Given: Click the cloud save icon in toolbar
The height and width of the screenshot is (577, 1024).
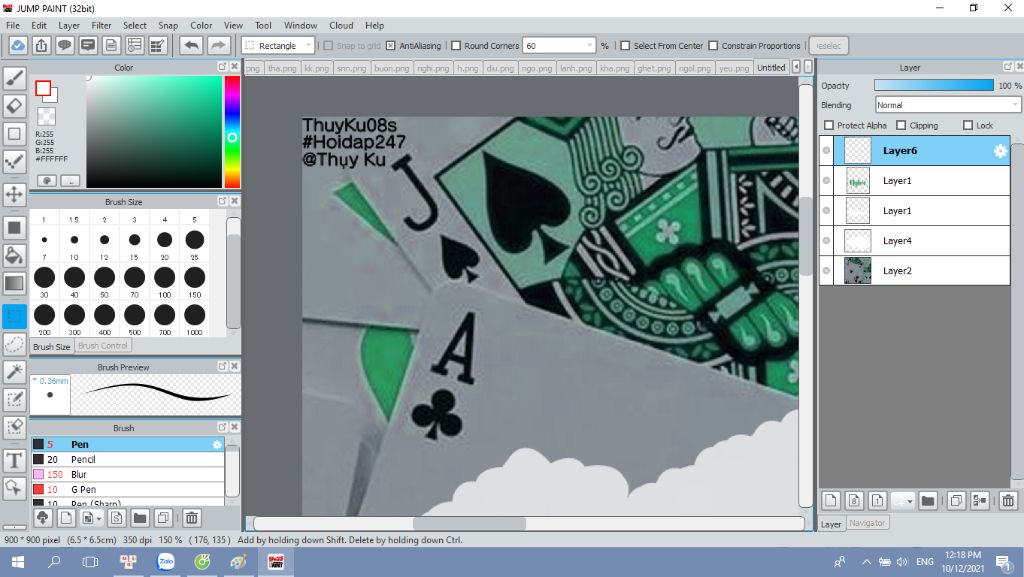Looking at the screenshot, I should (x=18, y=46).
